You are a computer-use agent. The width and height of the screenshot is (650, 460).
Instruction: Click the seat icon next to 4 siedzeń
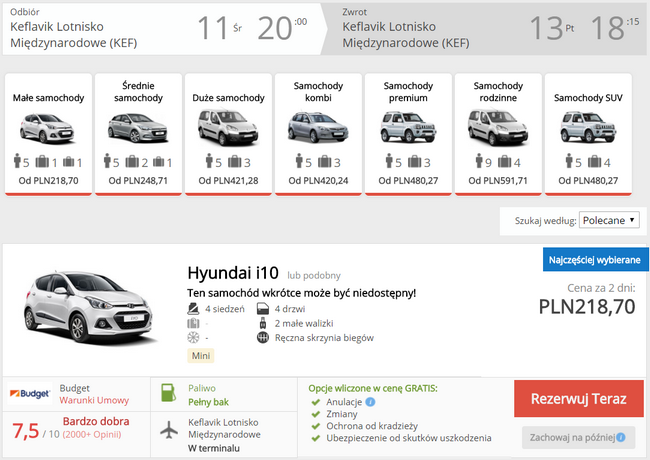193,309
